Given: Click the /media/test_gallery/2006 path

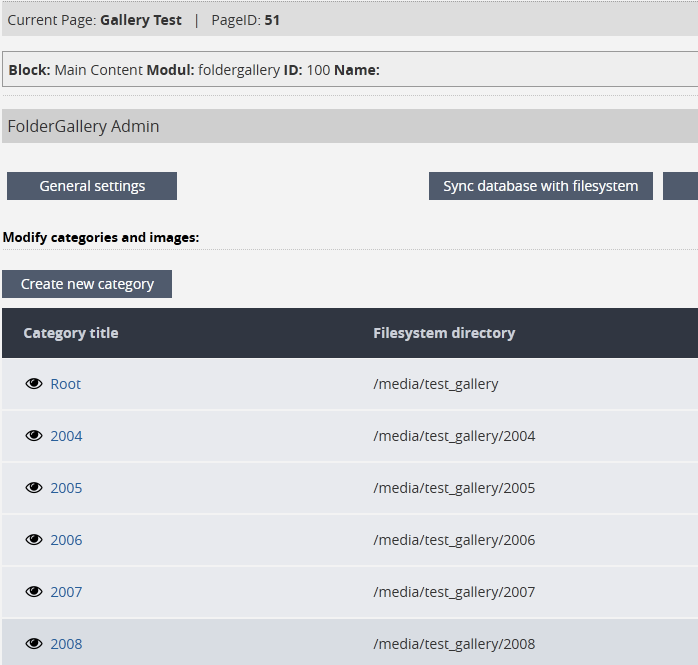Looking at the screenshot, I should pos(454,540).
